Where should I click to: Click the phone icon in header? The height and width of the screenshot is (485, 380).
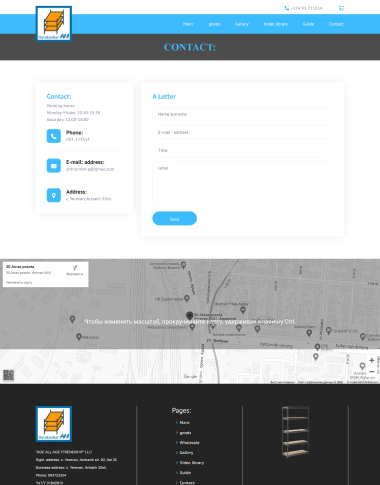point(286,8)
